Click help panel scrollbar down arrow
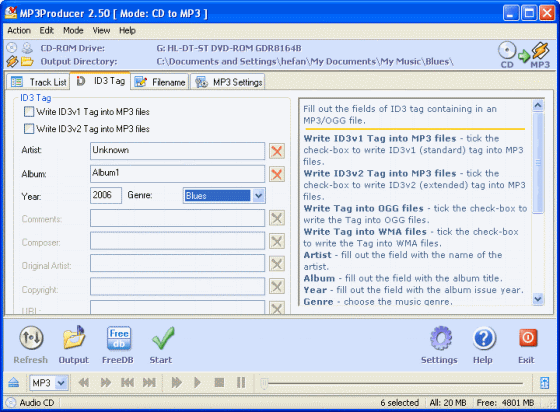This screenshot has height=412, width=560. click(538, 299)
